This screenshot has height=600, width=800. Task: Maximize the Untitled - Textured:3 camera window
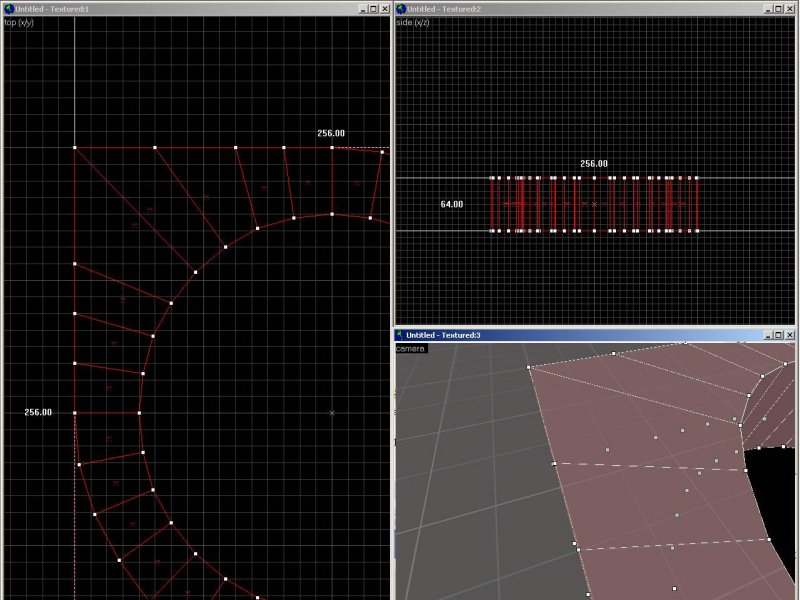pos(779,335)
